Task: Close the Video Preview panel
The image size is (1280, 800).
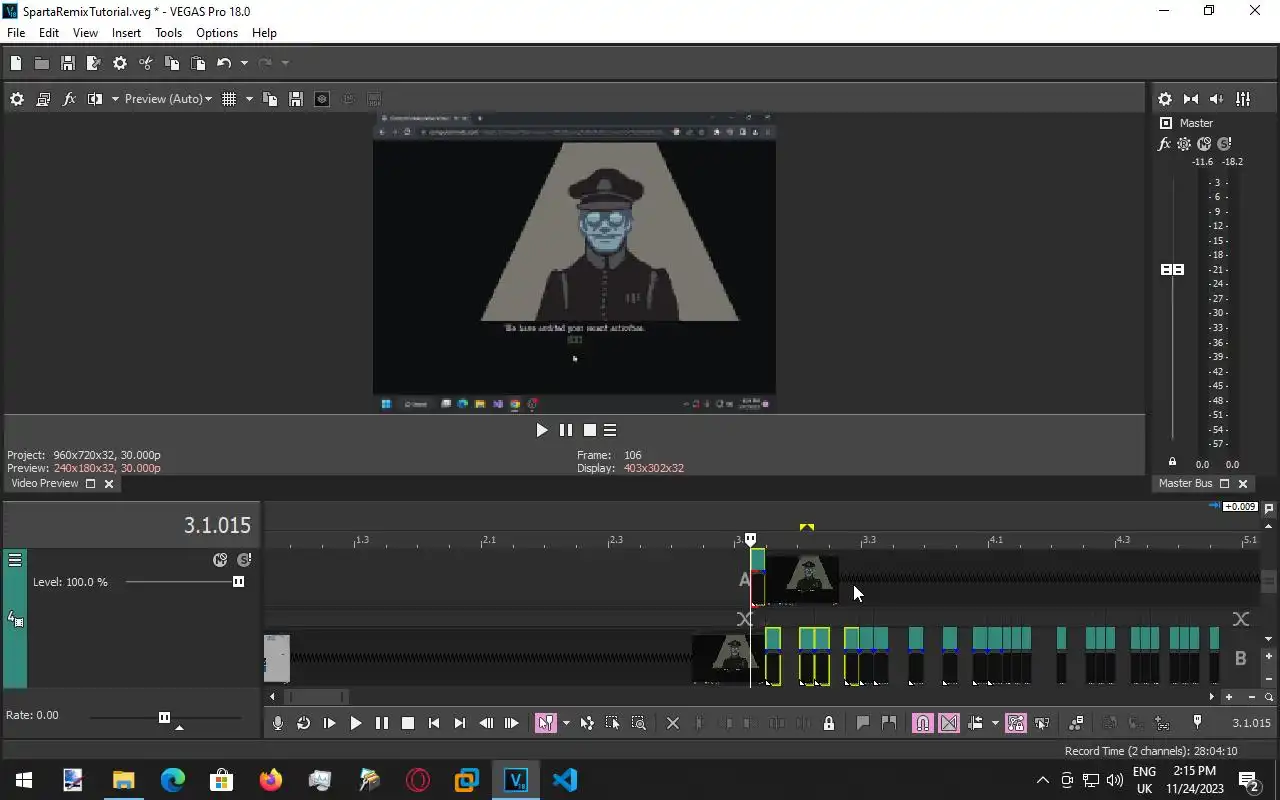Action: pos(109,484)
